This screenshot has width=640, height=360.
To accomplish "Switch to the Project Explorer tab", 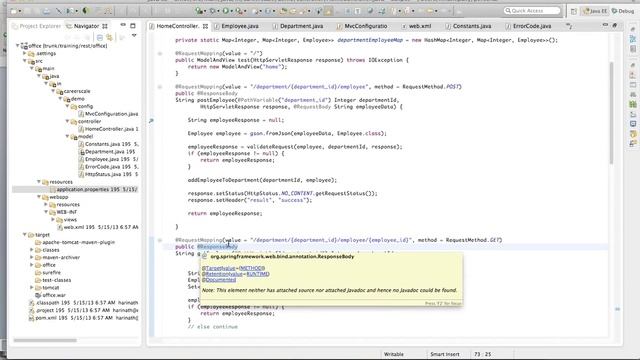I will [x=36, y=26].
